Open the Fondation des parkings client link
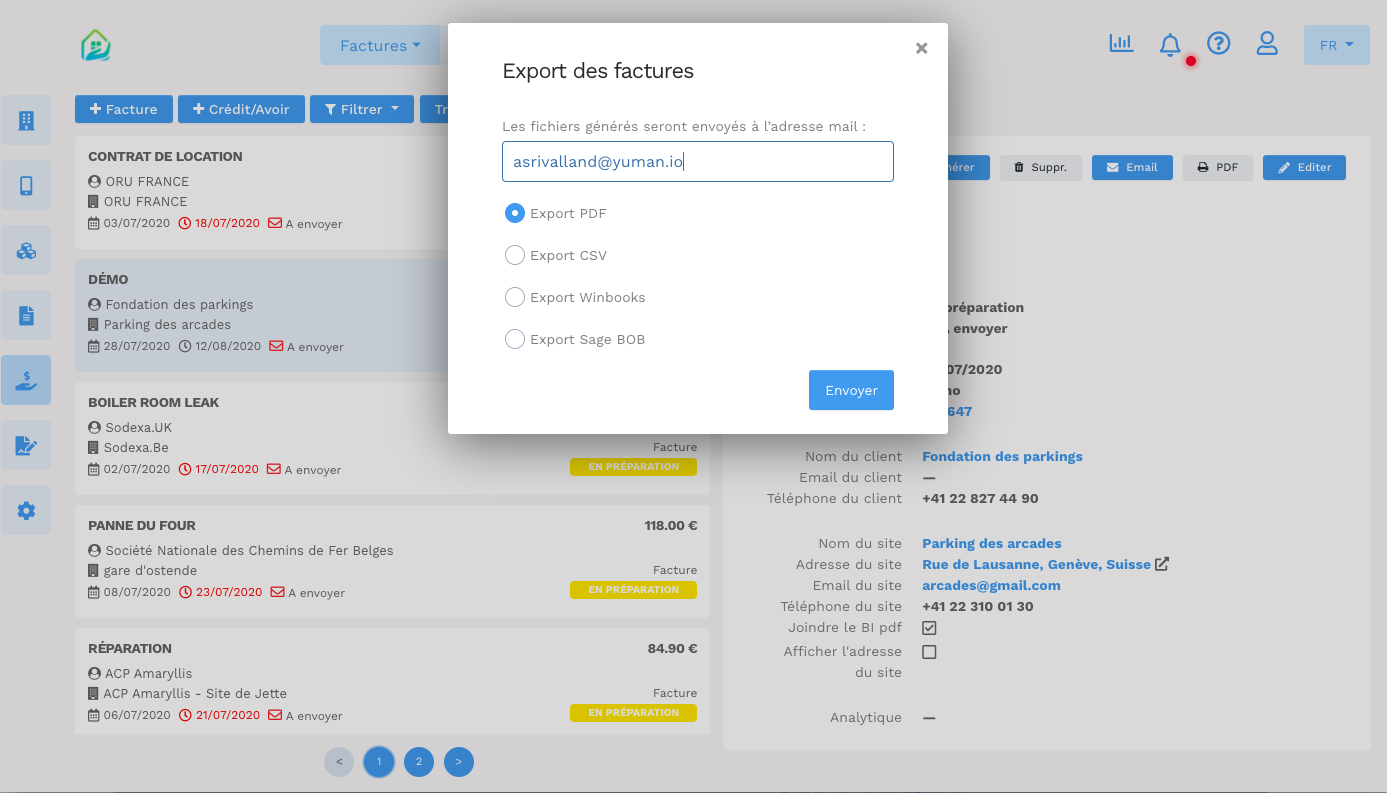 click(1002, 456)
